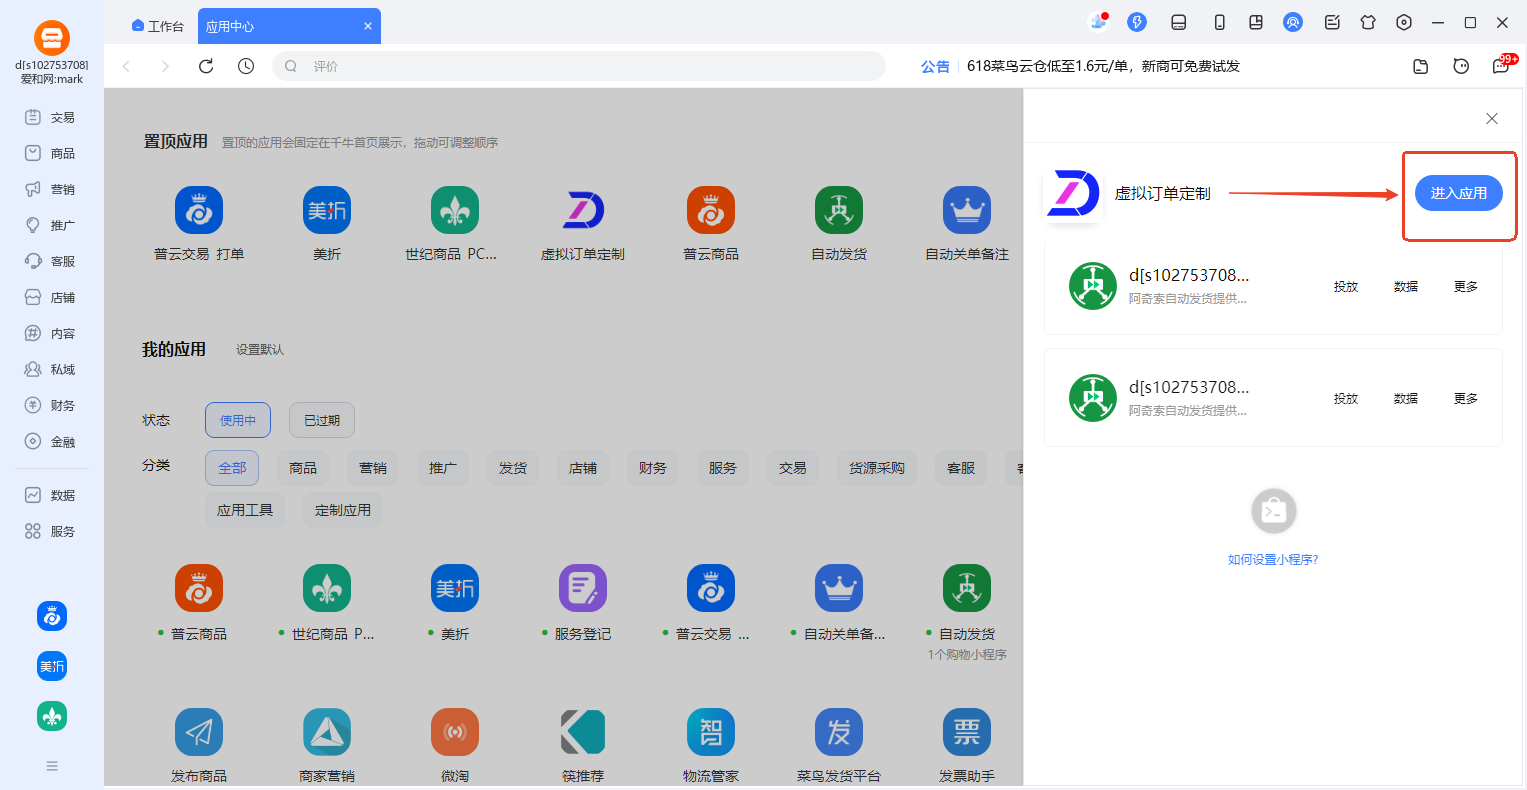Click the orange 千牛 avatar logo

point(52,38)
